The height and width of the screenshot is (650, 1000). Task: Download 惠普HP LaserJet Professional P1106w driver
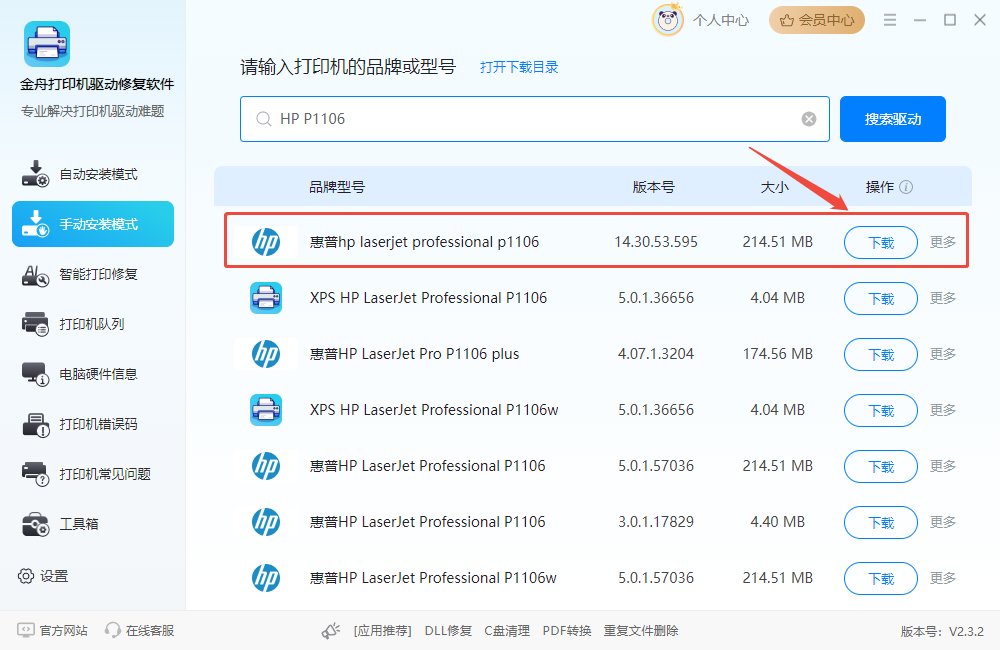(881, 578)
